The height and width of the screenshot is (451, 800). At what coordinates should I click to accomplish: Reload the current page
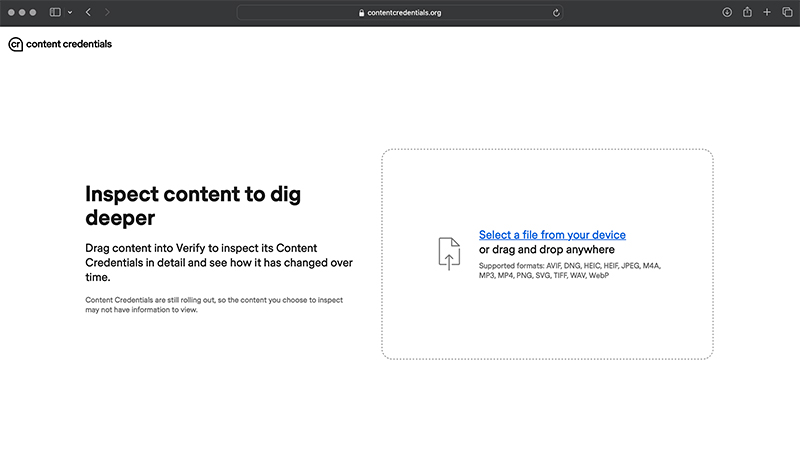[x=556, y=13]
